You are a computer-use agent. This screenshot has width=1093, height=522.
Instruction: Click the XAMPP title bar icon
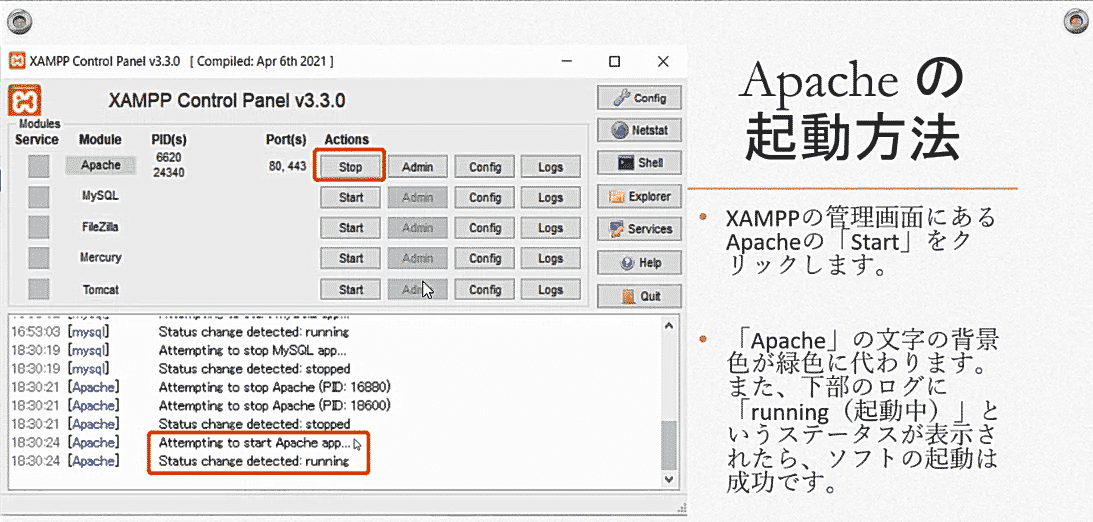point(17,61)
